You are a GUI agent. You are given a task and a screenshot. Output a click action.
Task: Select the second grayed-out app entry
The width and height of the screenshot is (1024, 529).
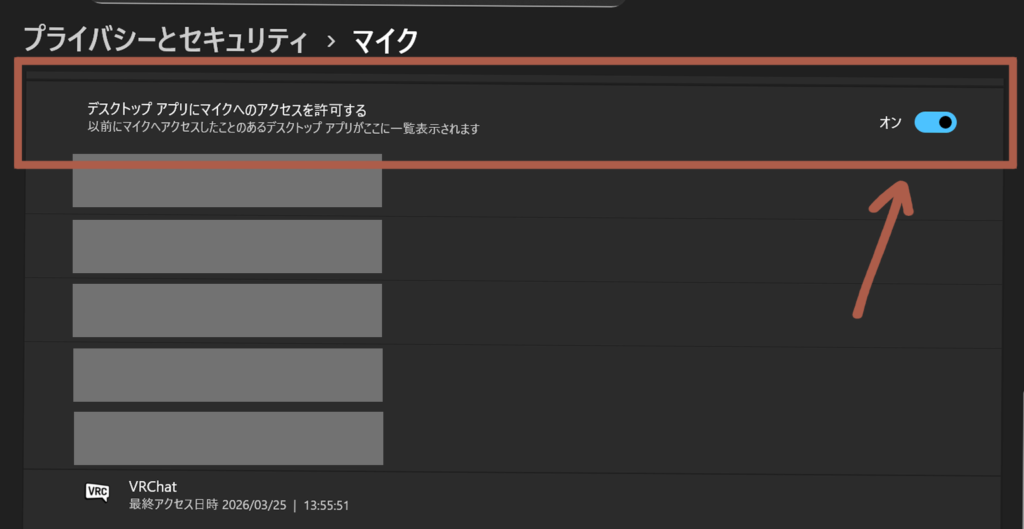tap(227, 246)
